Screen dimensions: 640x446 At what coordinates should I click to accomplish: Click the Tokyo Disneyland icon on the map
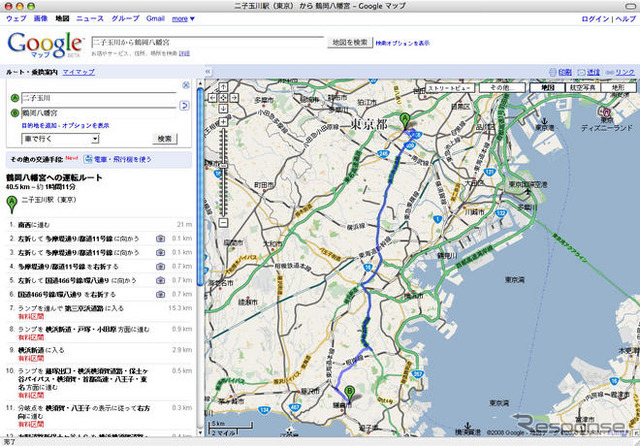[606, 111]
